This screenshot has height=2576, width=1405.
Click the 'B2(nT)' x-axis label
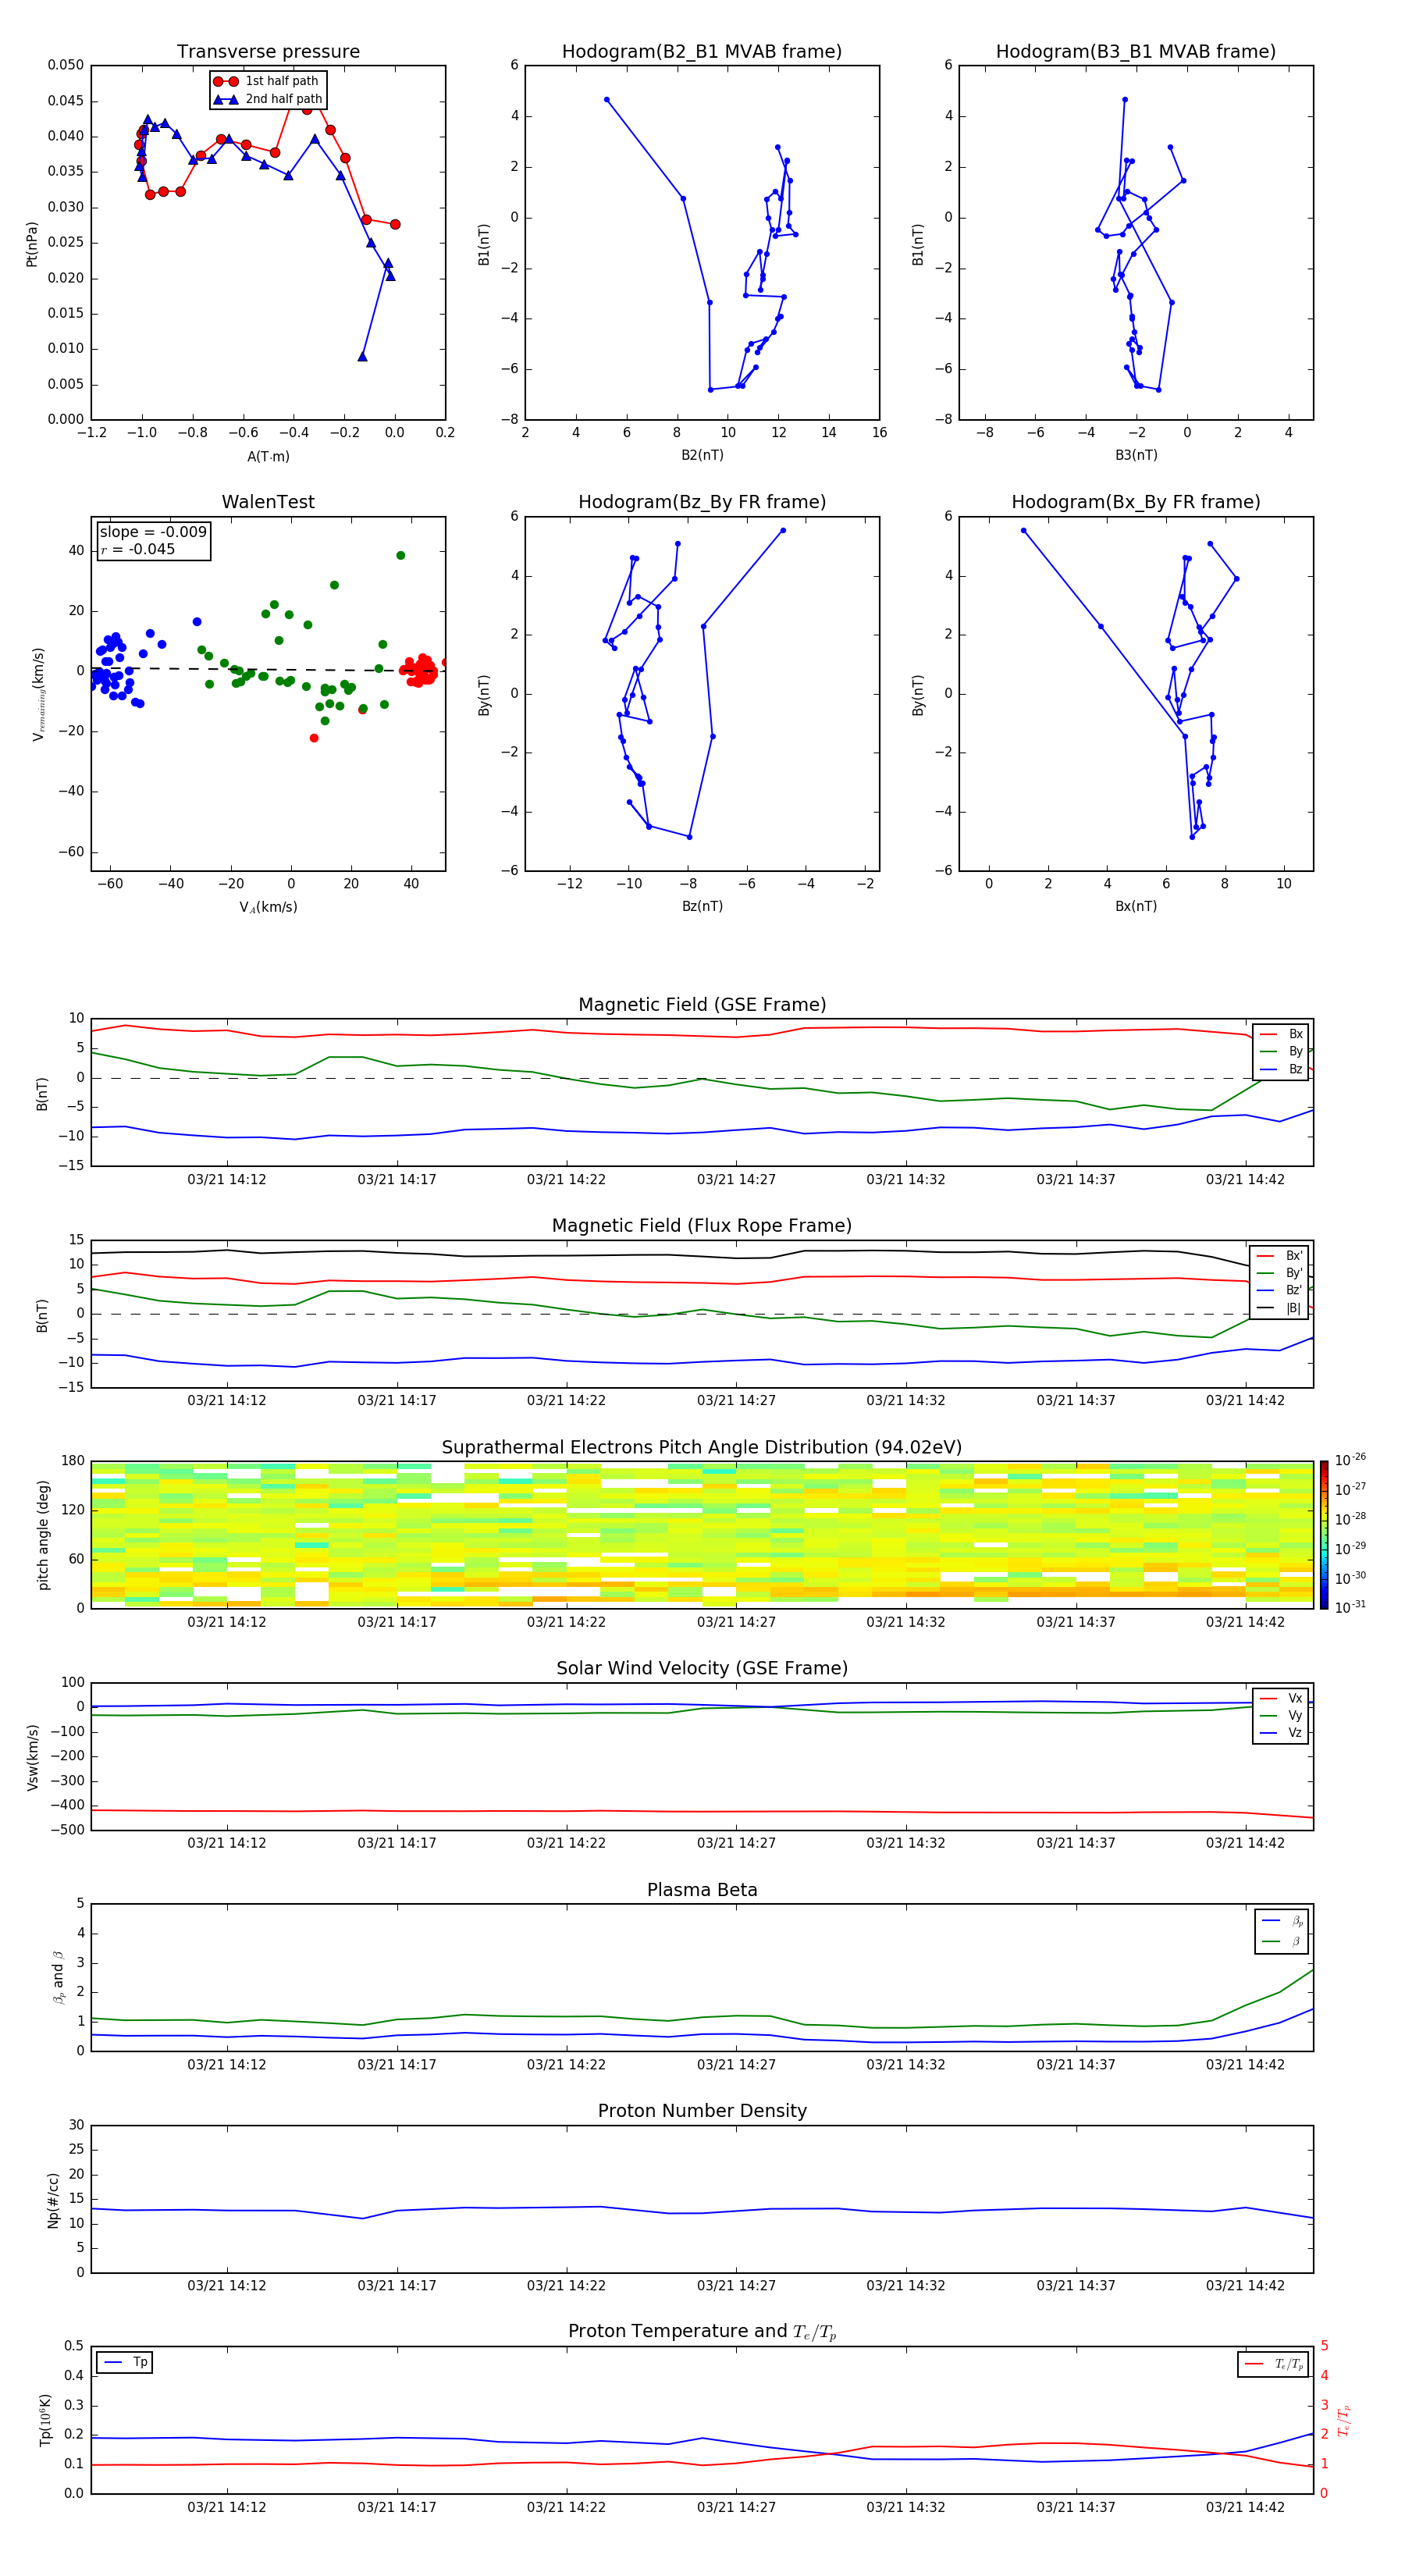[702, 455]
